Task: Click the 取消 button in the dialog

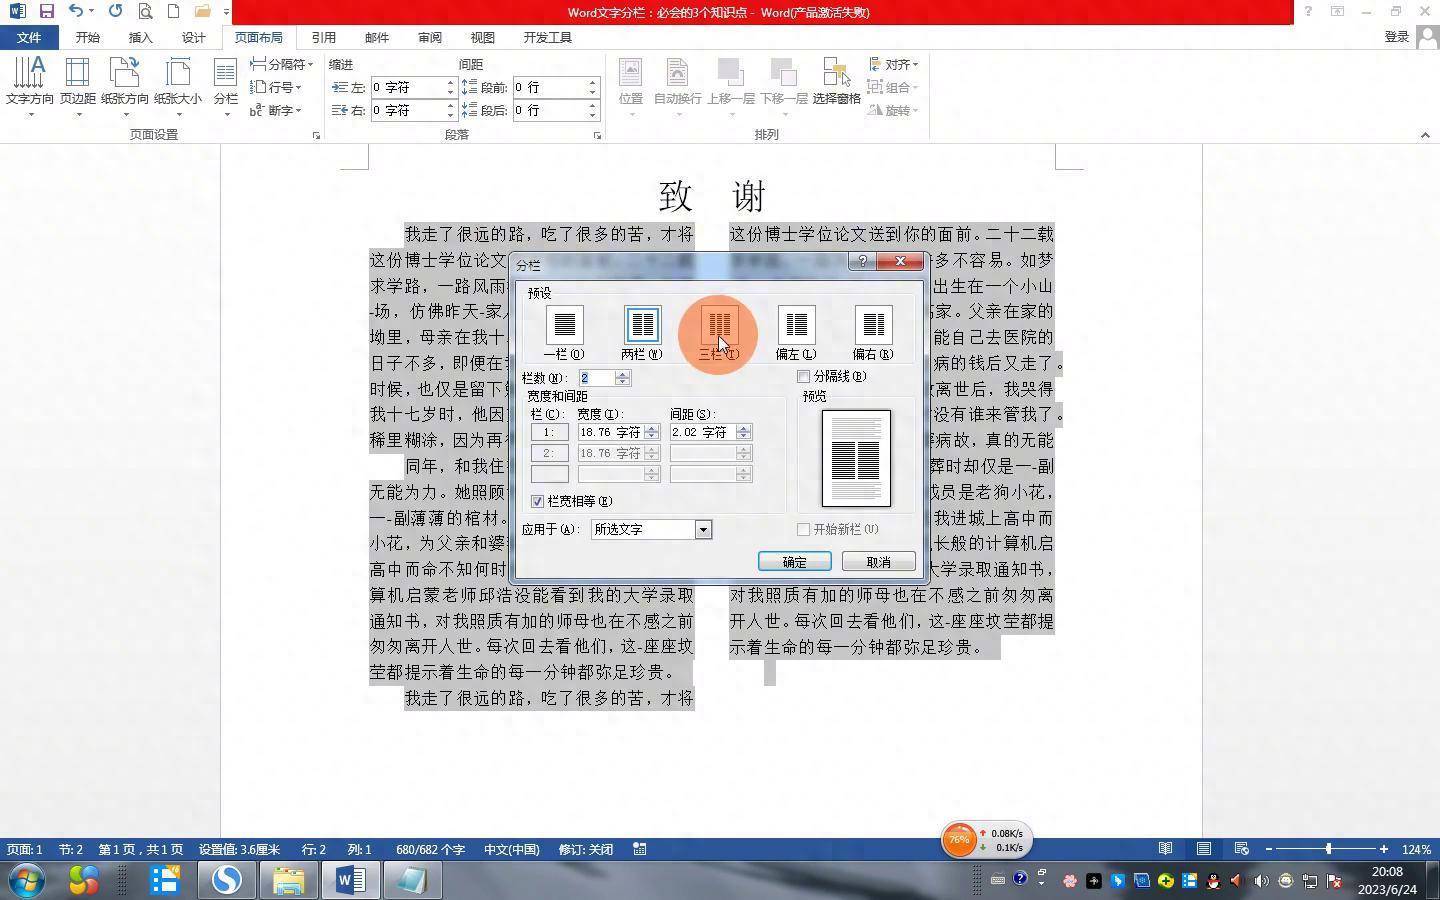Action: (x=878, y=561)
